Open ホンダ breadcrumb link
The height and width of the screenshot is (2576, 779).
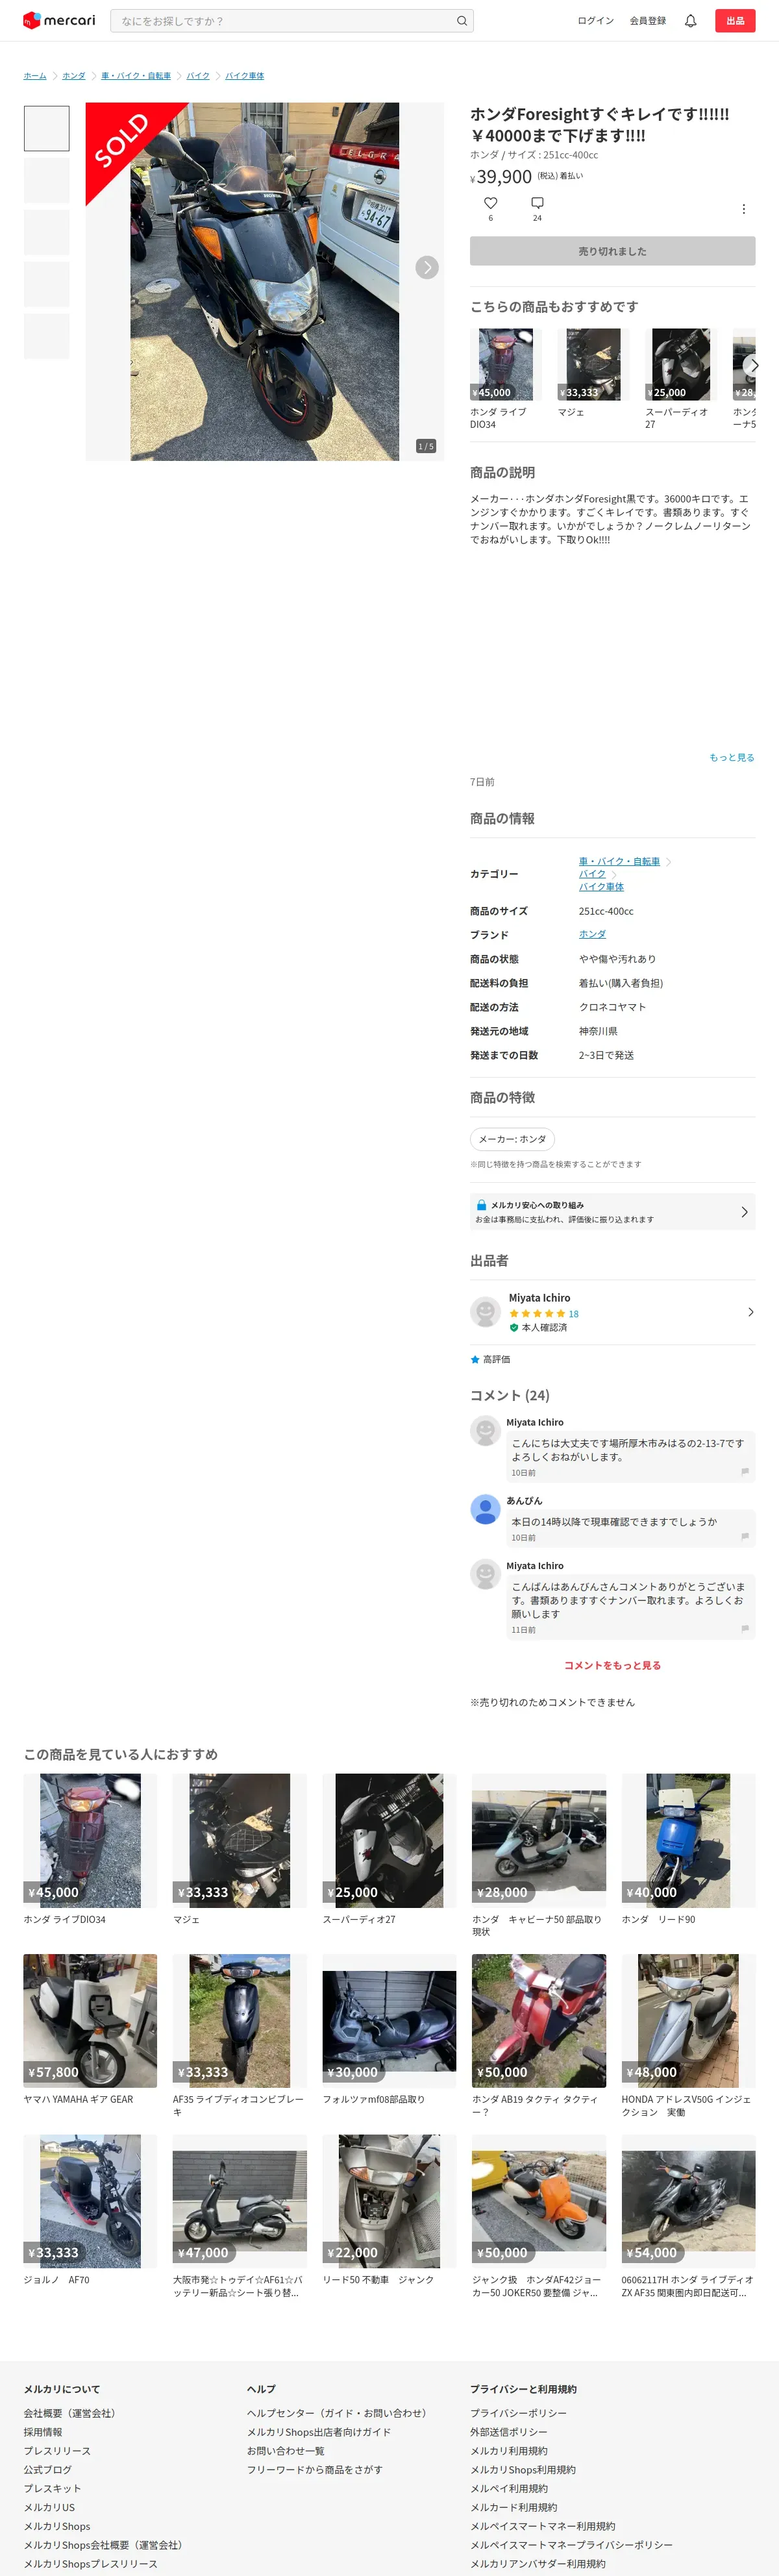point(74,76)
